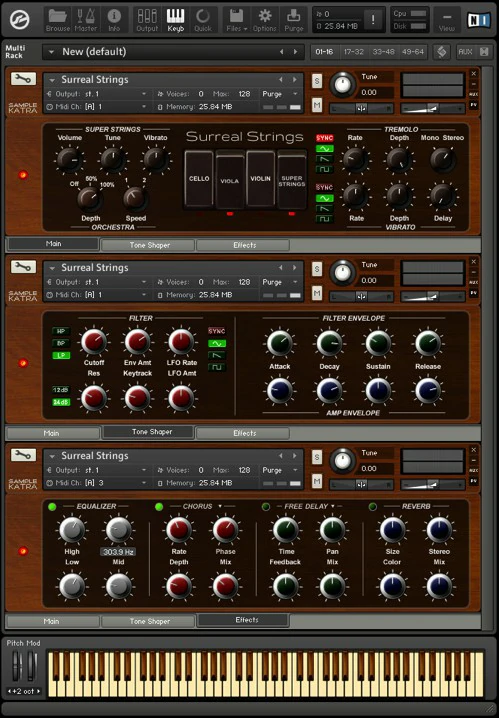Open the Options gear dialog
This screenshot has width=499, height=718.
(265, 20)
